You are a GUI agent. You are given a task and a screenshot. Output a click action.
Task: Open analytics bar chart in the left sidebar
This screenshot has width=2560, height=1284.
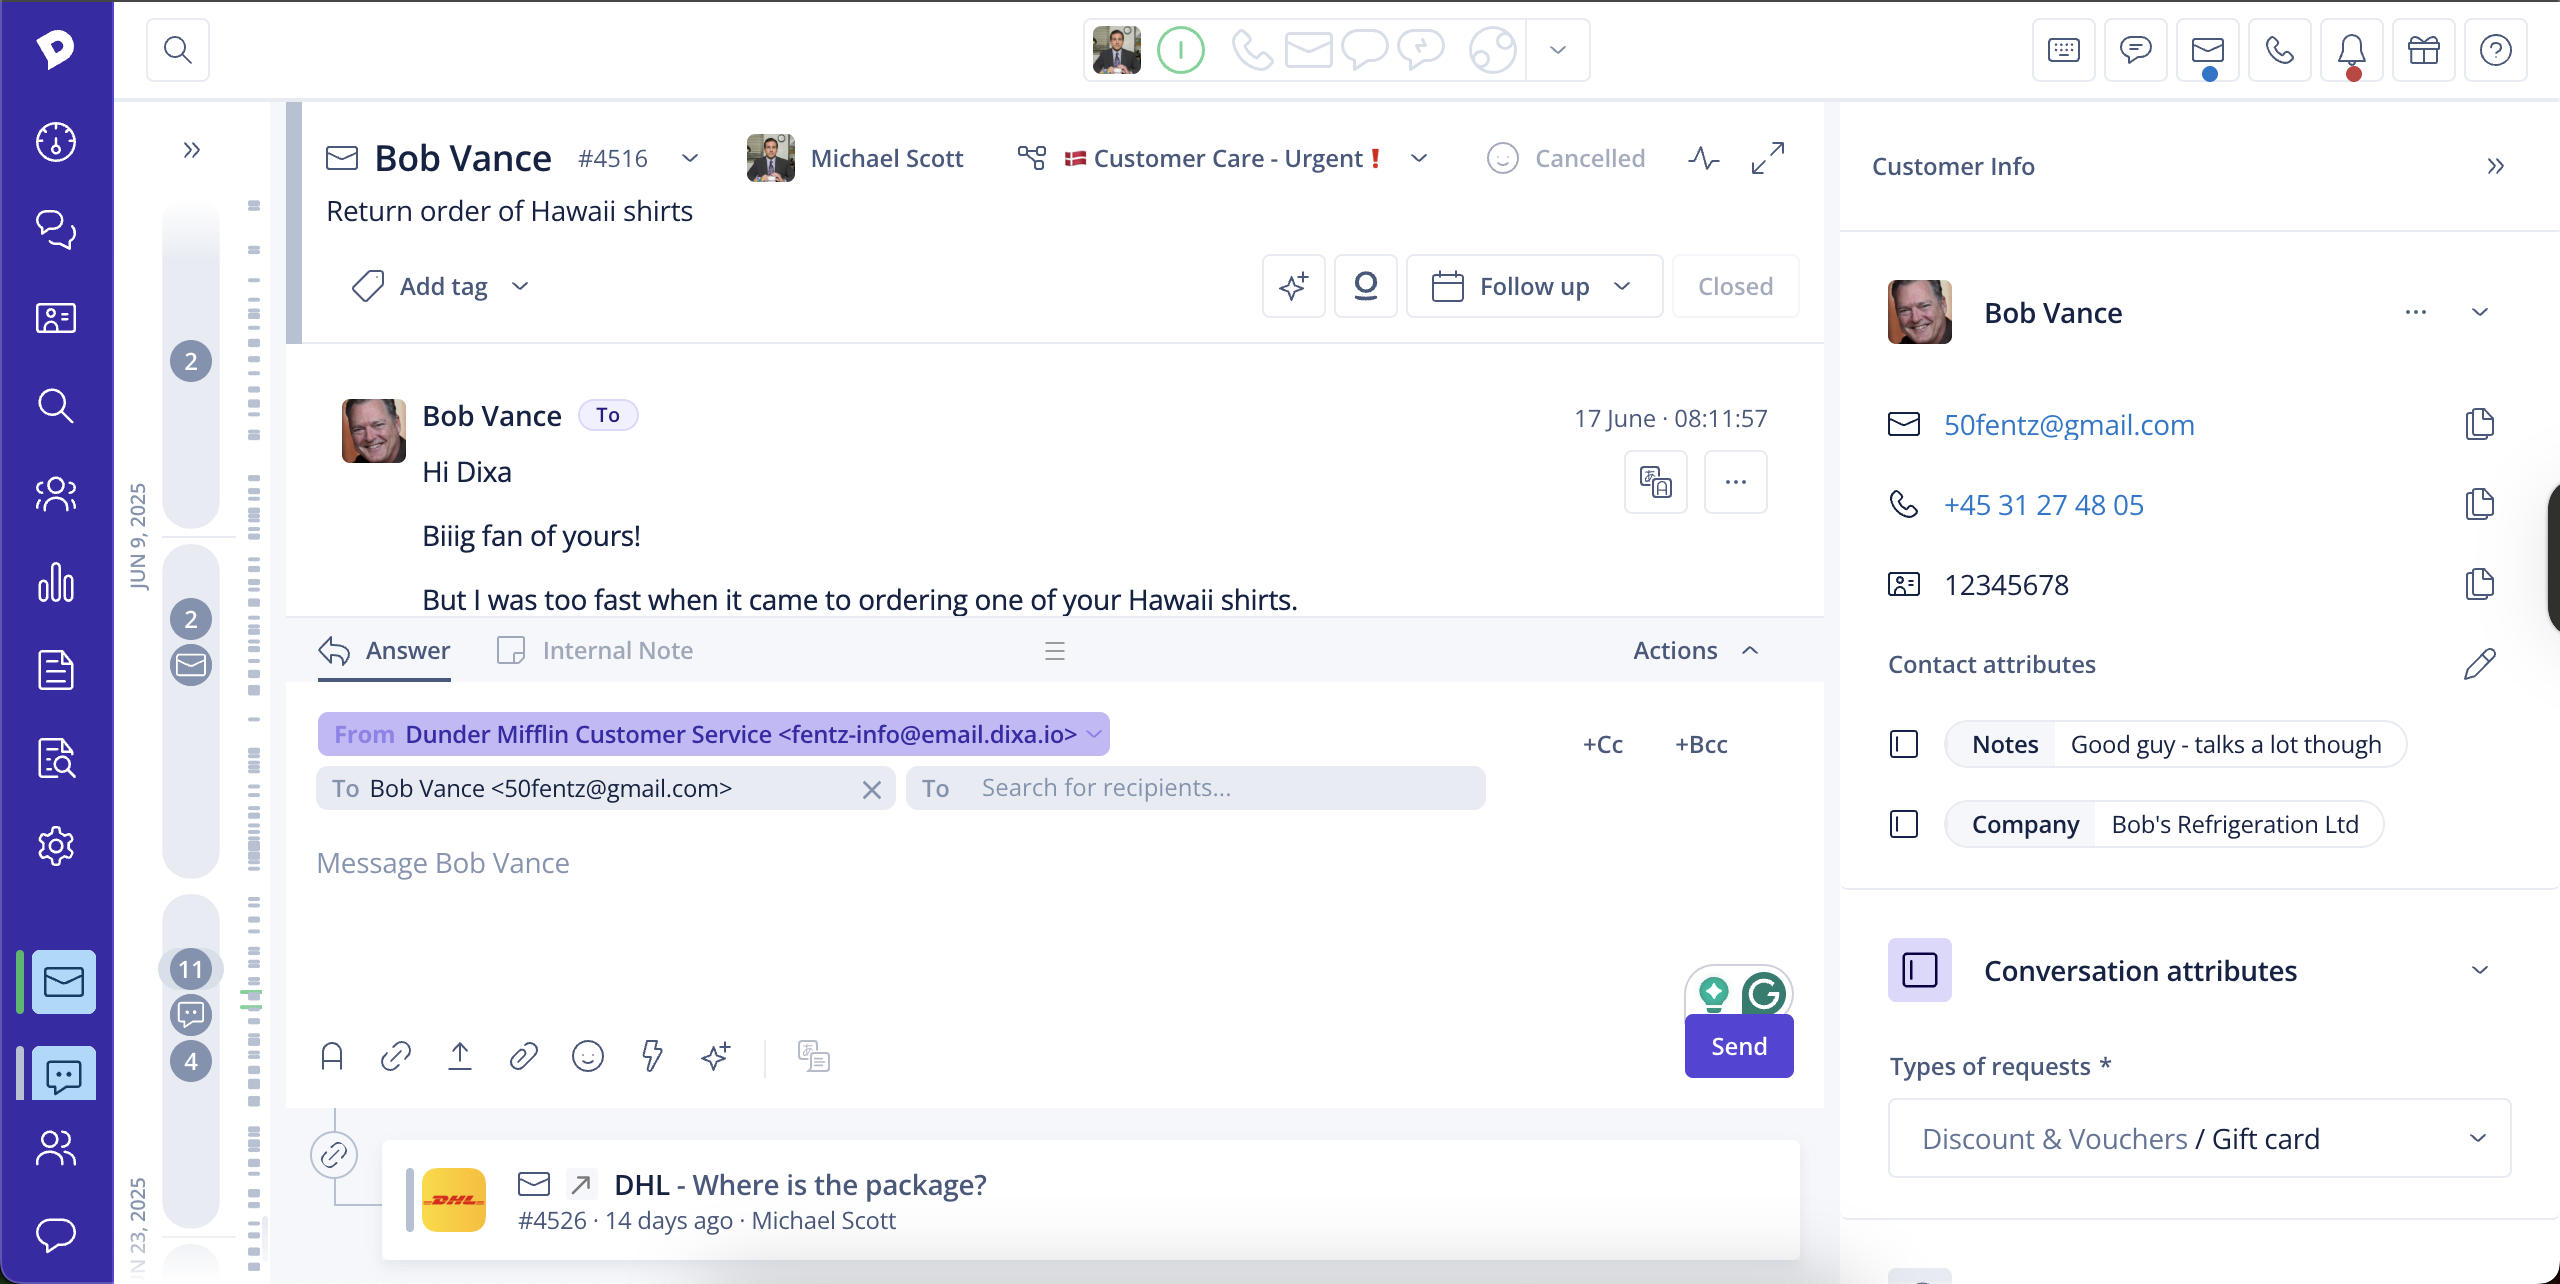tap(56, 582)
